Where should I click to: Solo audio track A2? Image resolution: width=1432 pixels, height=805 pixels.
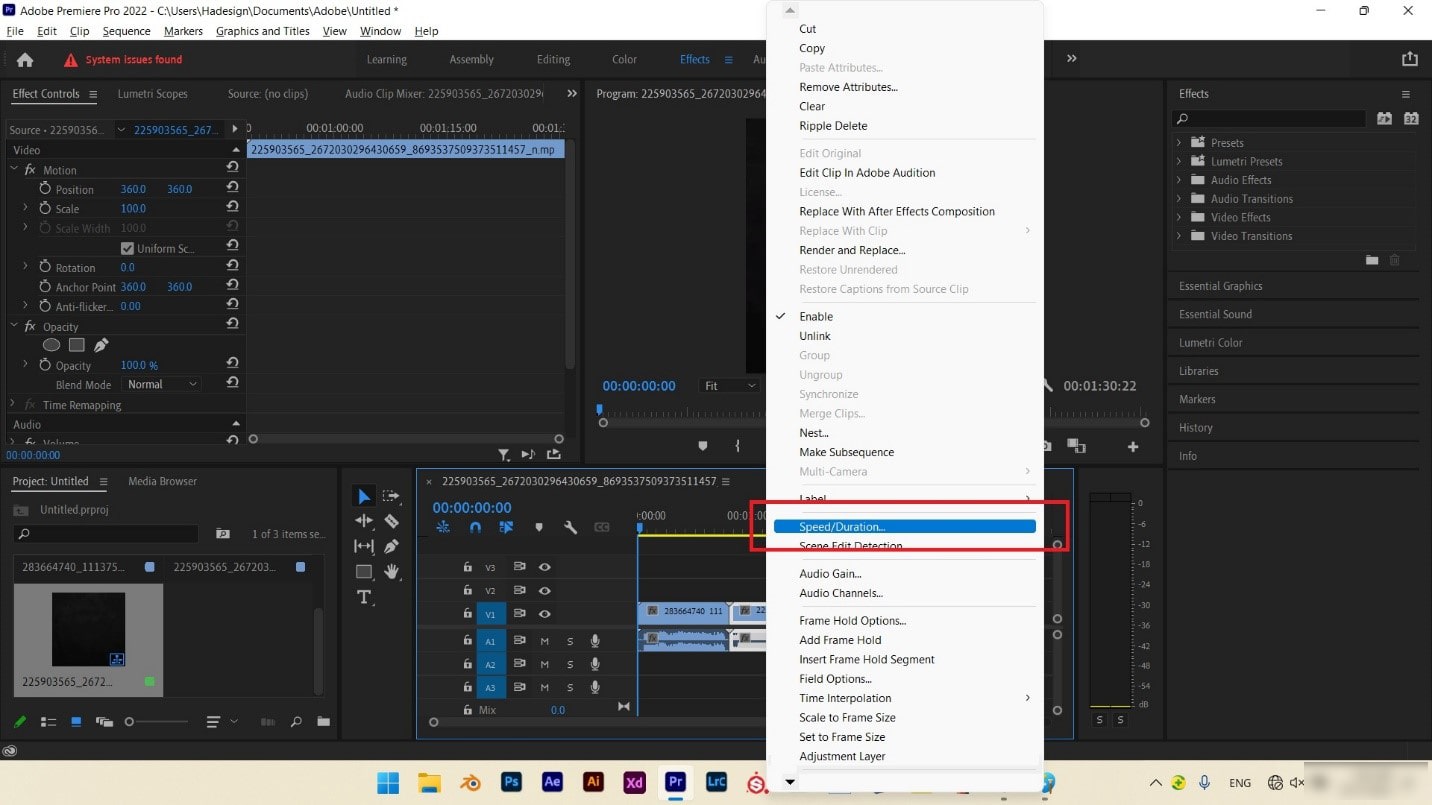(570, 664)
